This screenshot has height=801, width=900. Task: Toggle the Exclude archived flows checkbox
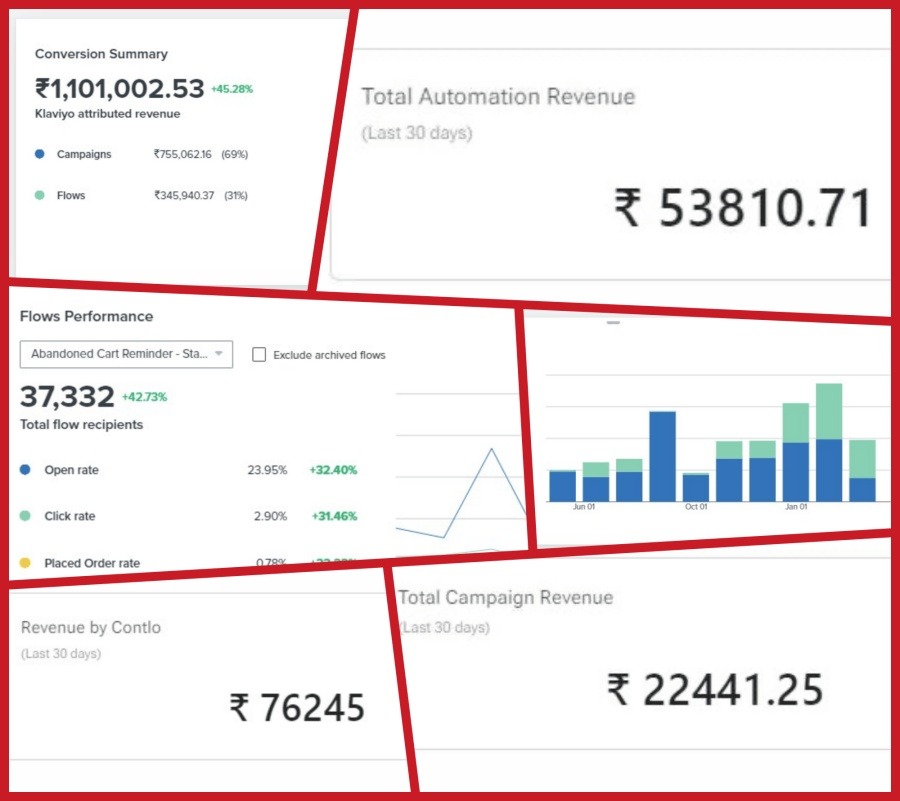pyautogui.click(x=259, y=355)
